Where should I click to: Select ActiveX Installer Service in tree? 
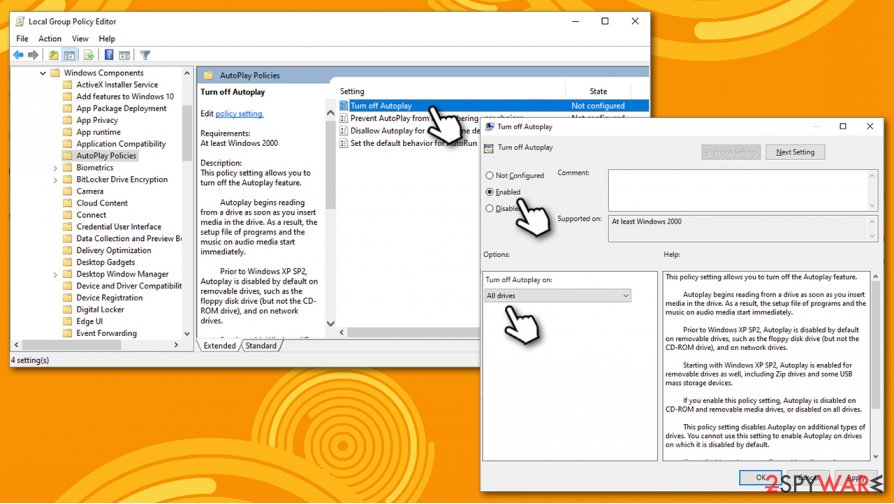click(117, 84)
